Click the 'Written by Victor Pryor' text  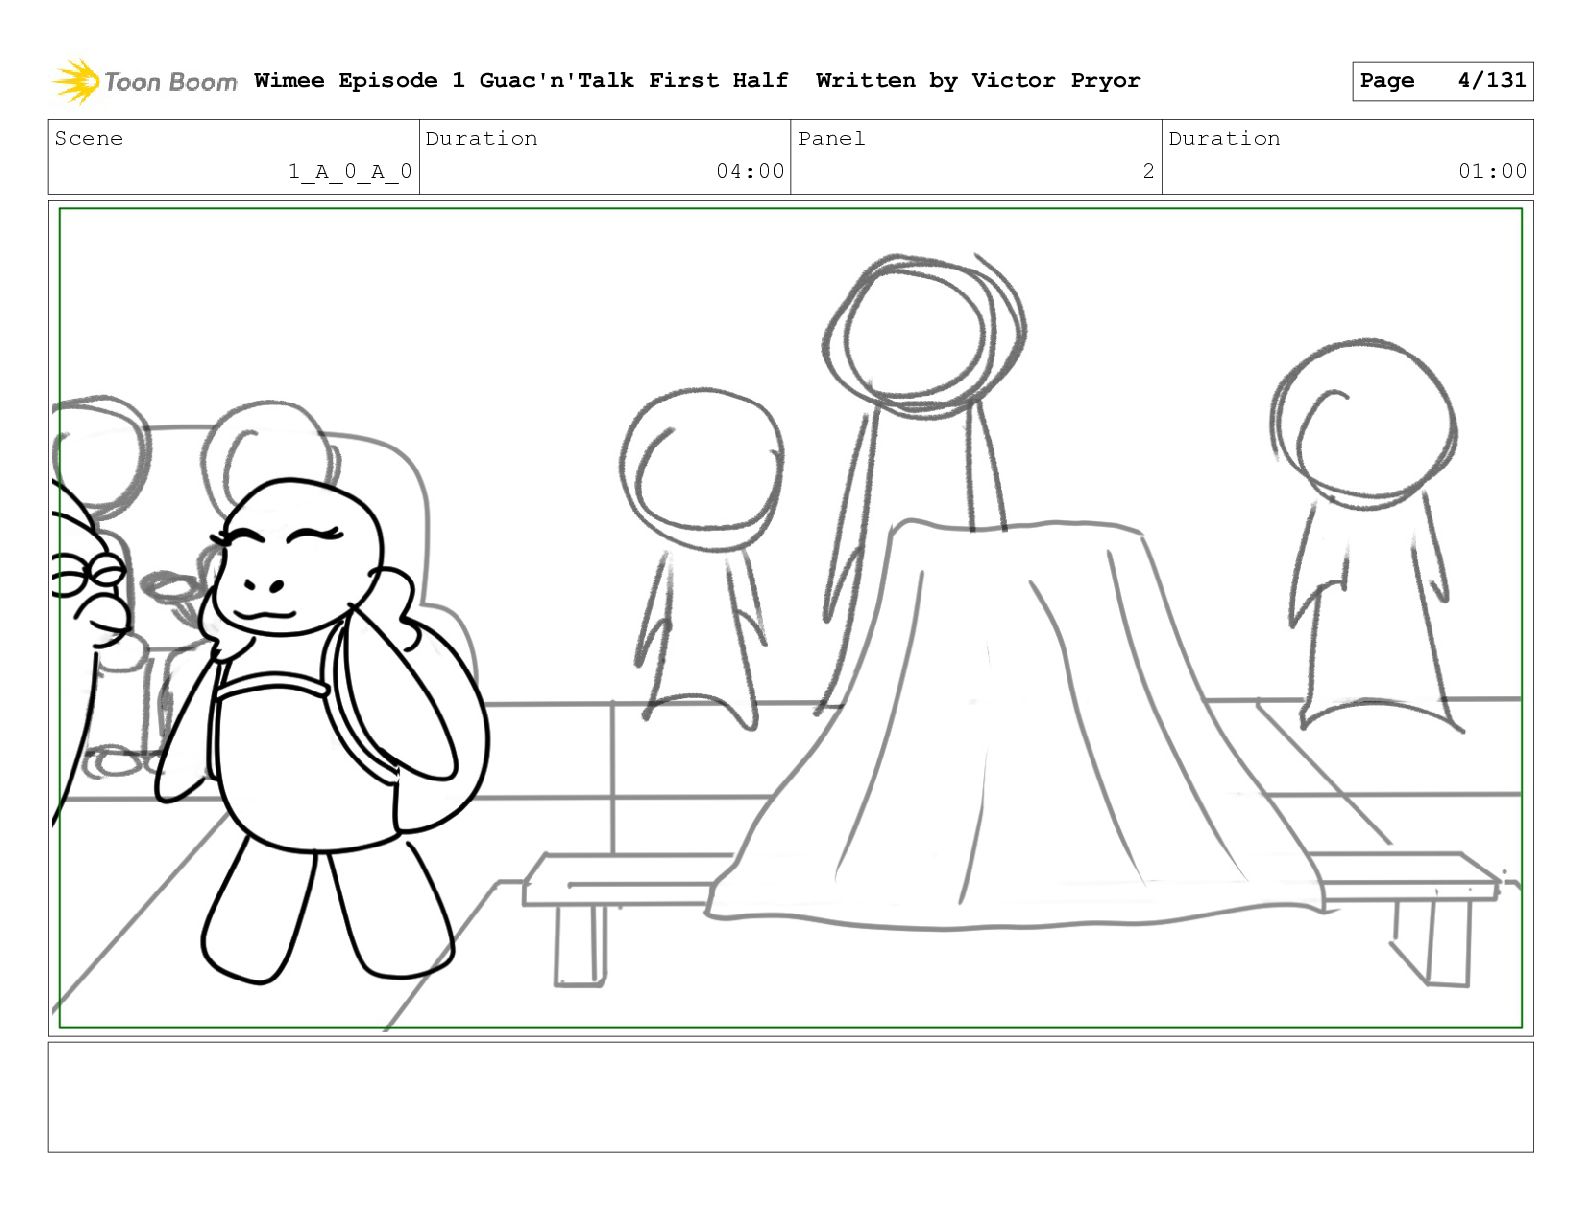[978, 80]
